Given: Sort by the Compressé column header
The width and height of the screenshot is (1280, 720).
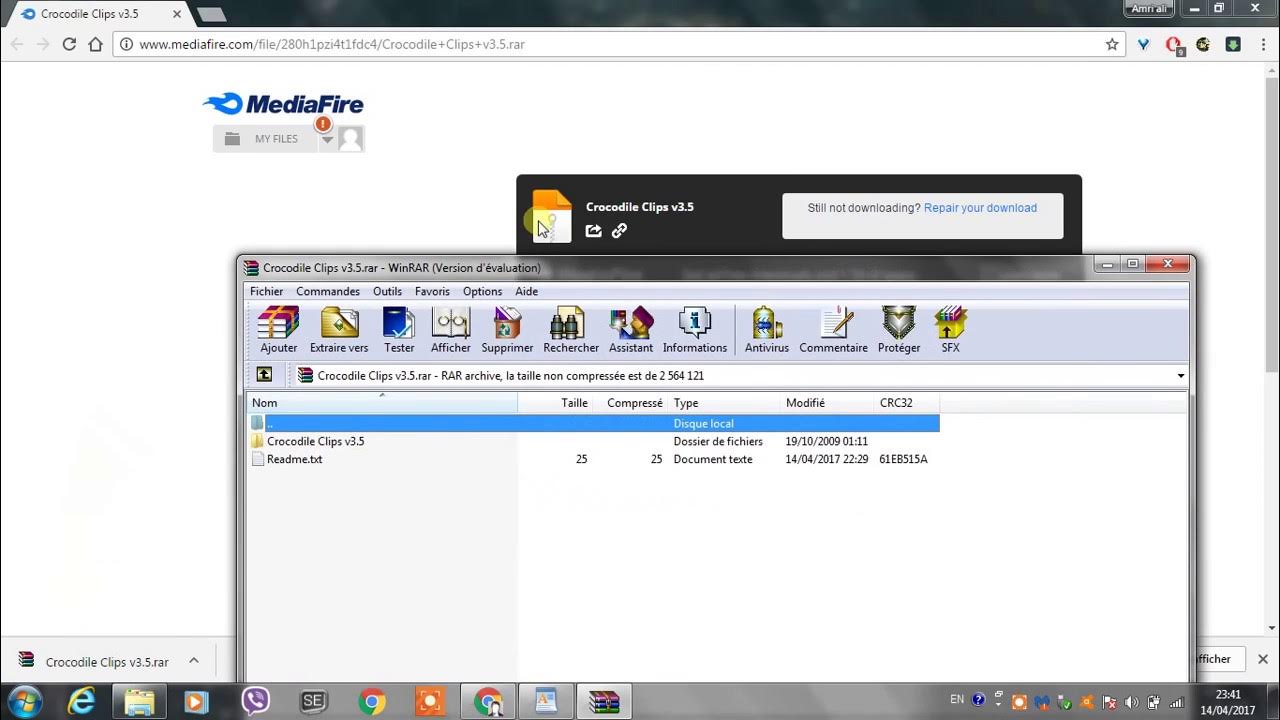Looking at the screenshot, I should tap(630, 403).
